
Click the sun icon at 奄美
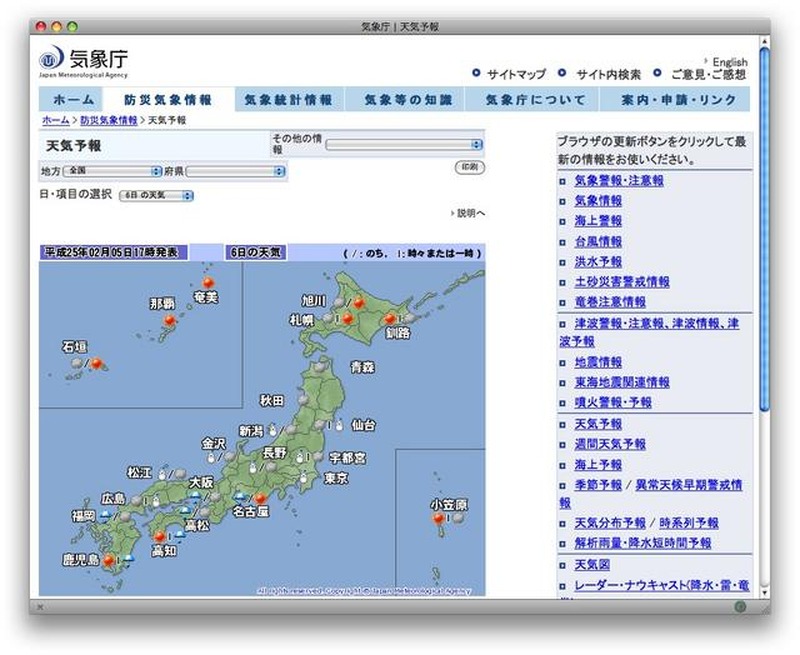click(x=208, y=283)
